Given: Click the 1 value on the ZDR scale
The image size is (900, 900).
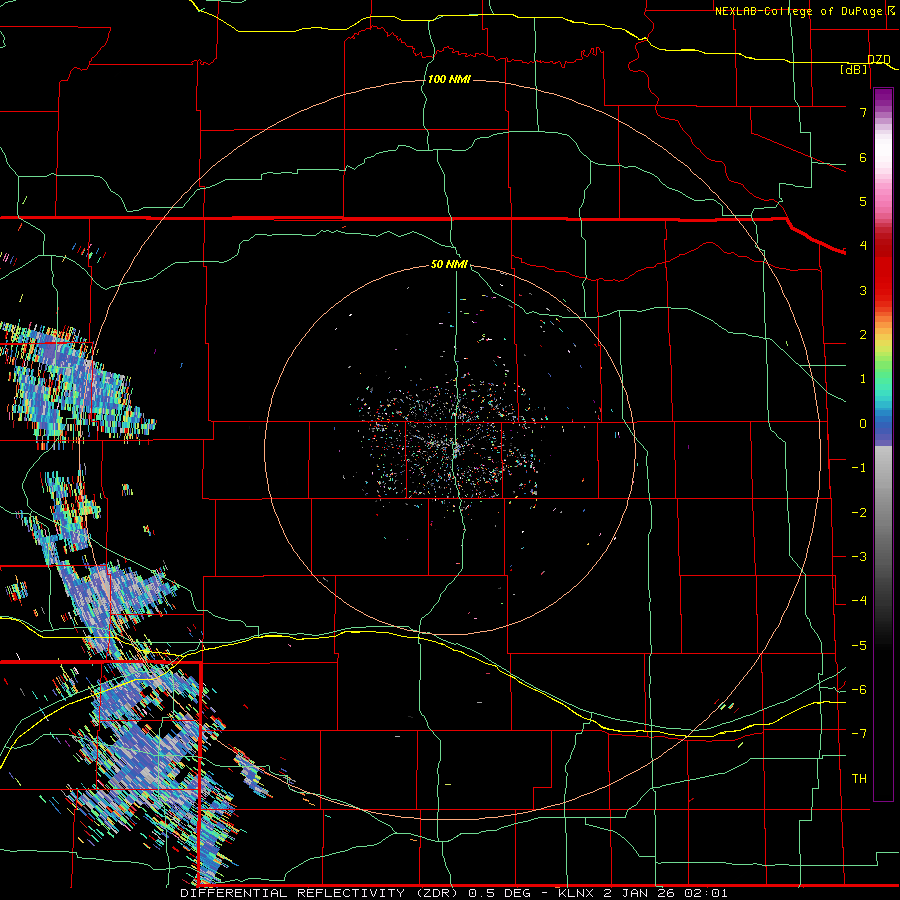Looking at the screenshot, I should pyautogui.click(x=863, y=379).
